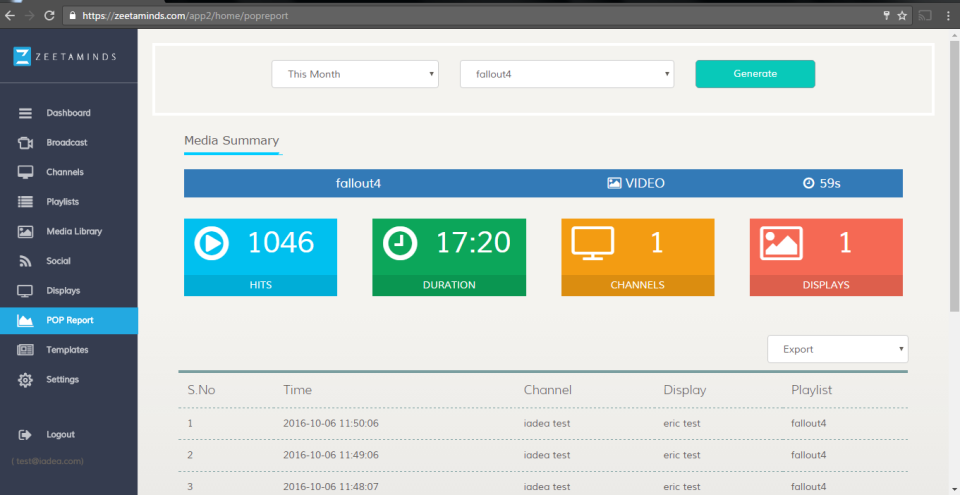Open the Export dropdown
This screenshot has width=960, height=495.
point(838,349)
